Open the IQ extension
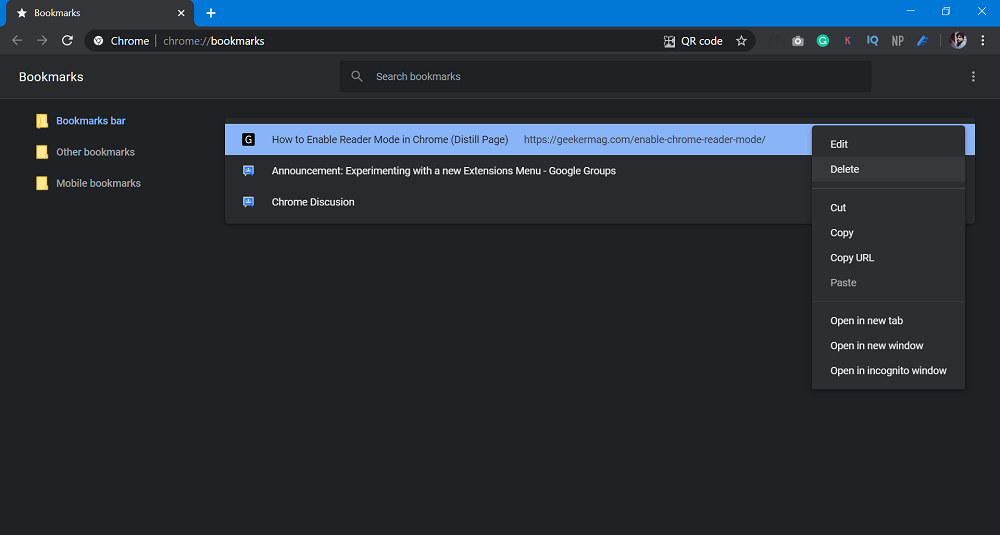The image size is (1000, 535). point(872,41)
